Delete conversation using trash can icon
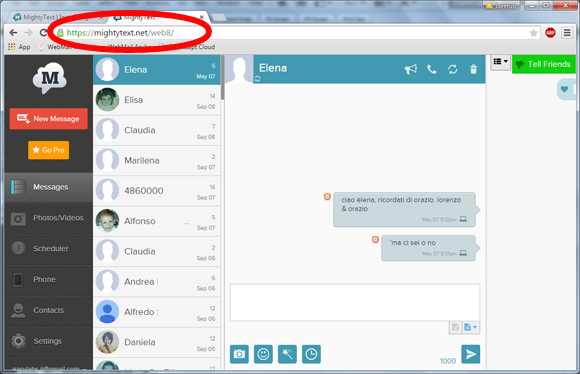This screenshot has height=374, width=580. coord(473,69)
